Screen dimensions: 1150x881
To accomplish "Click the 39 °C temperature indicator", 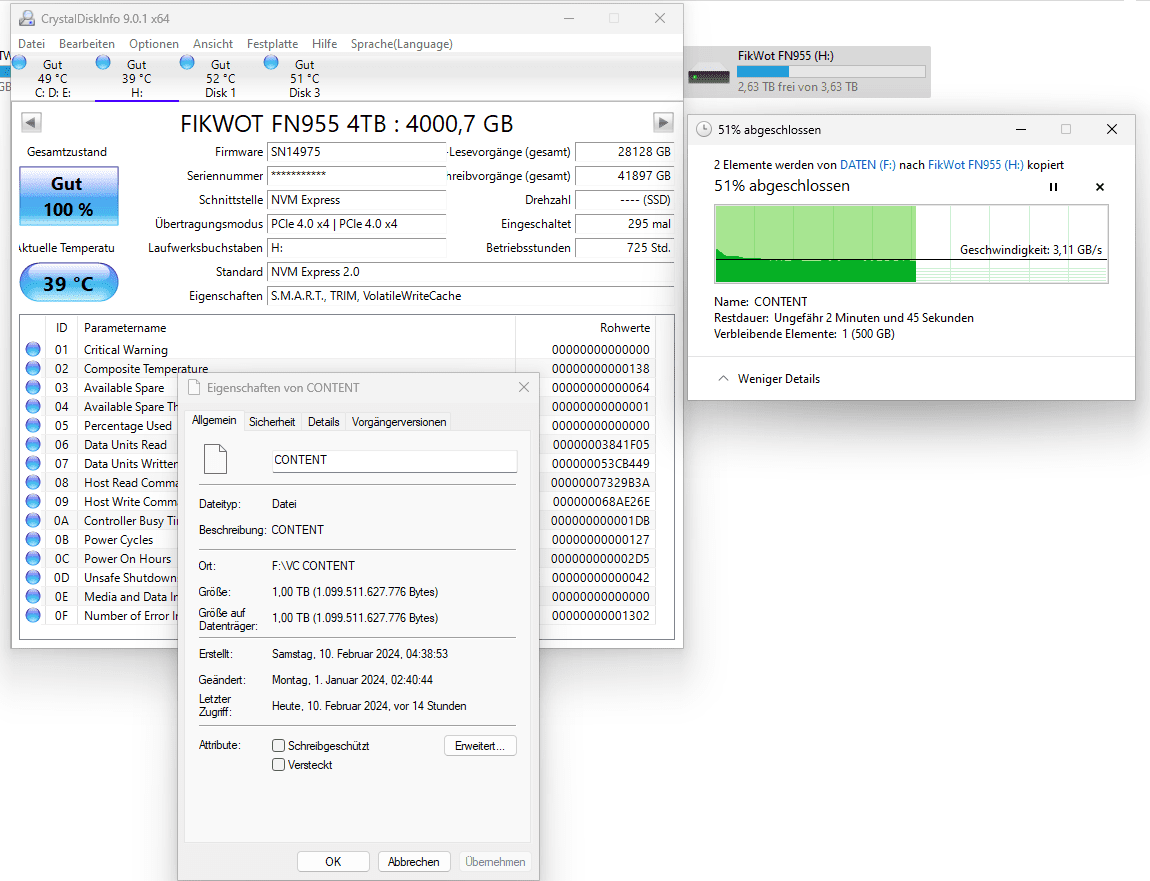I will (69, 283).
